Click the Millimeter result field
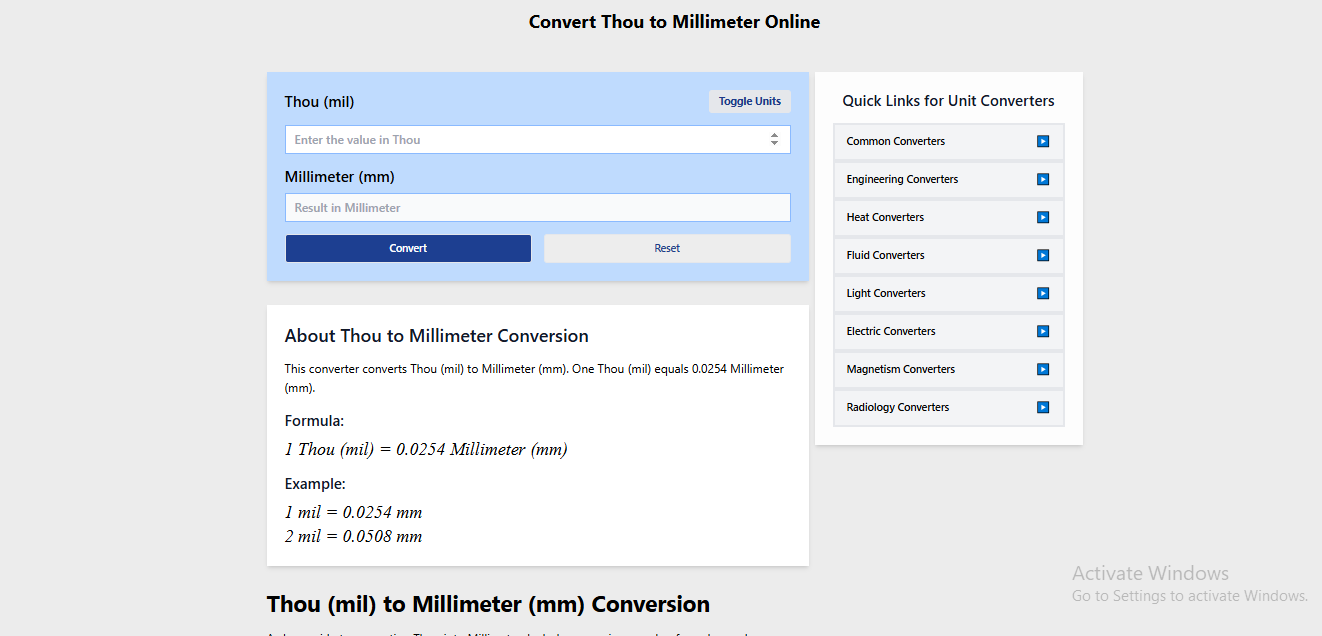The image size is (1322, 636). tap(537, 207)
